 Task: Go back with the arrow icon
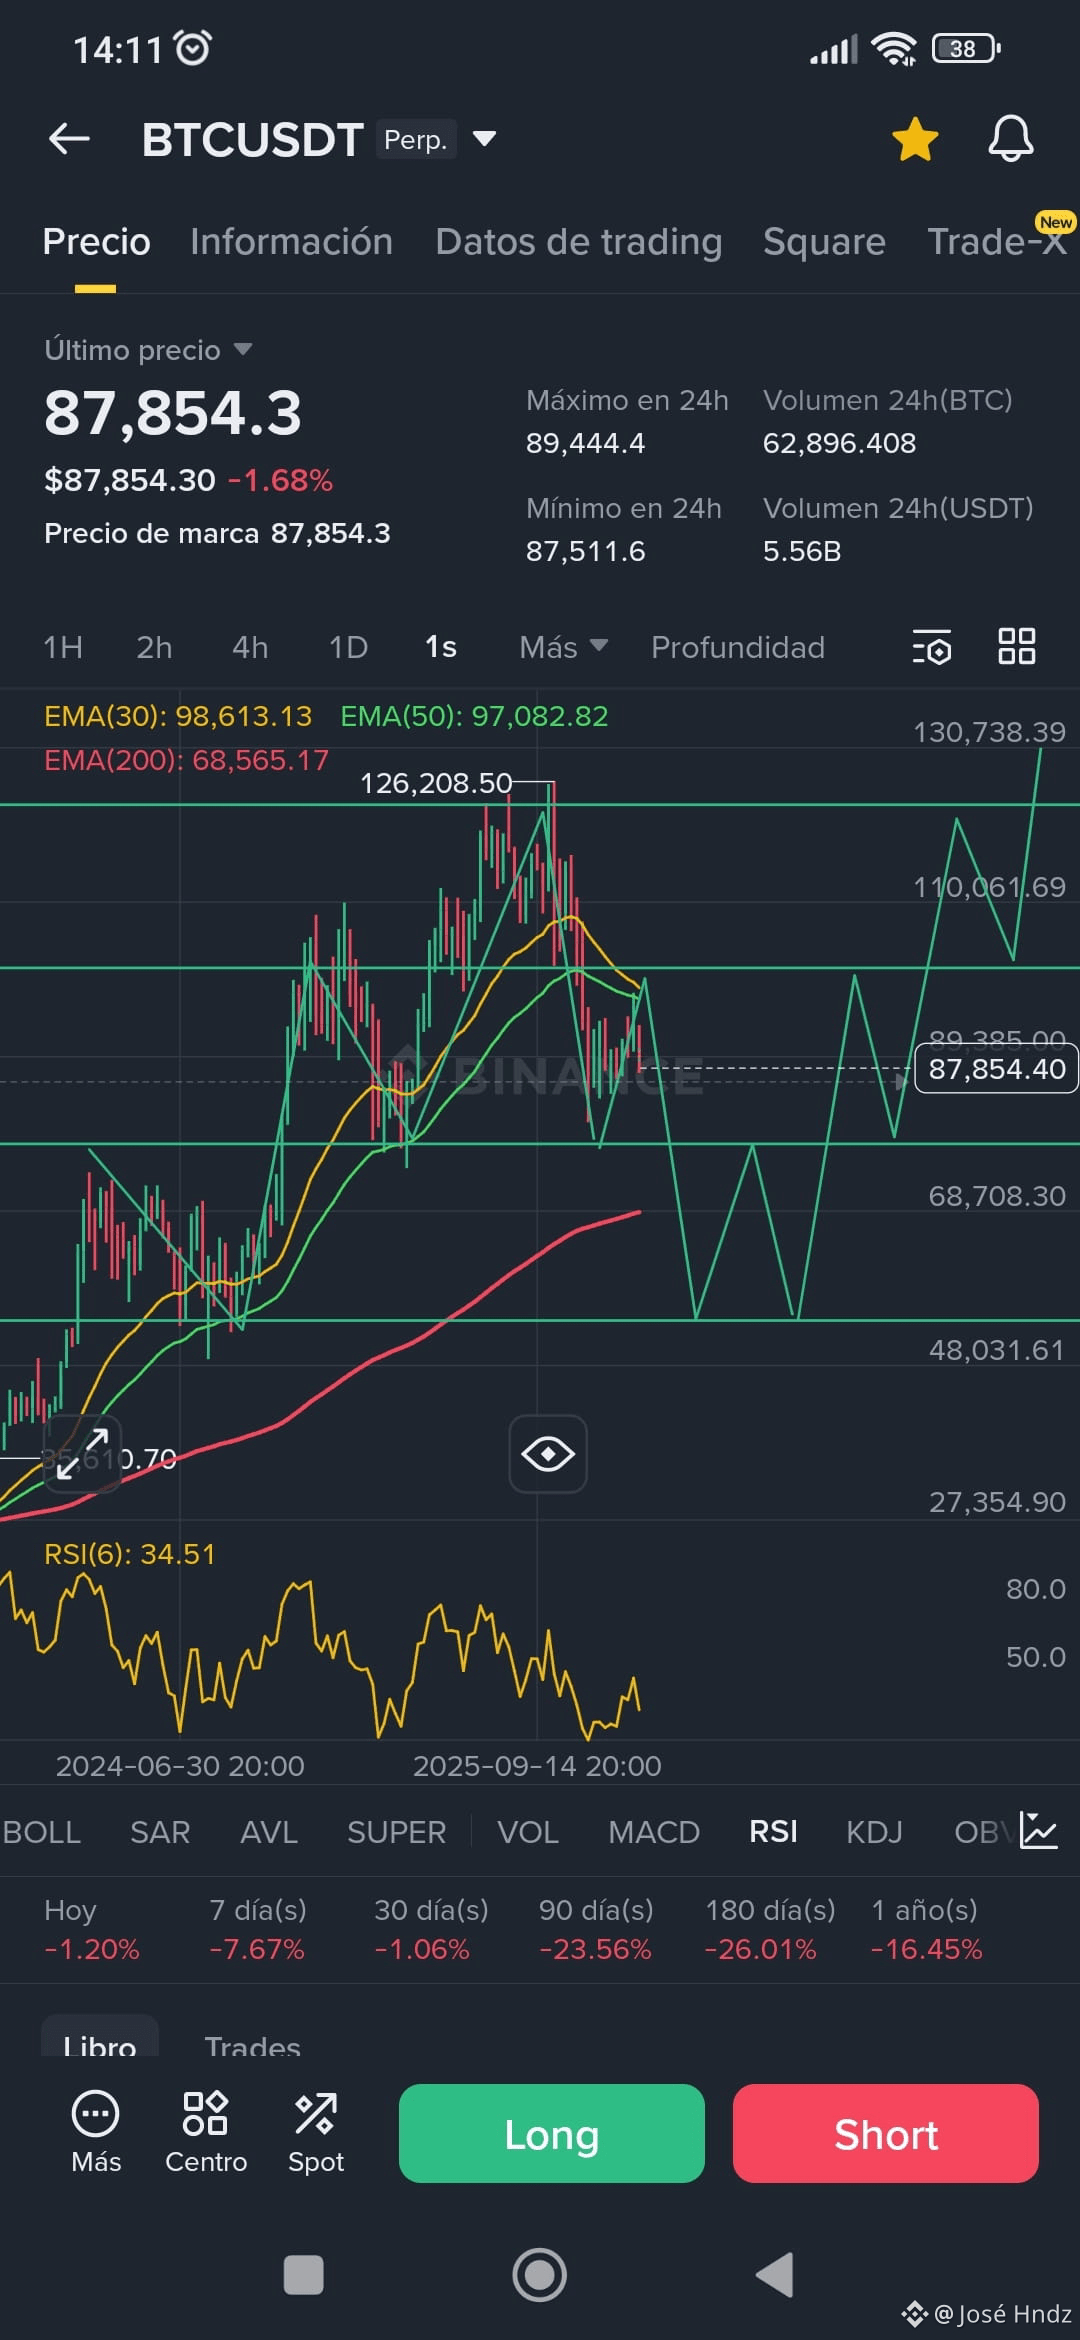tap(69, 139)
